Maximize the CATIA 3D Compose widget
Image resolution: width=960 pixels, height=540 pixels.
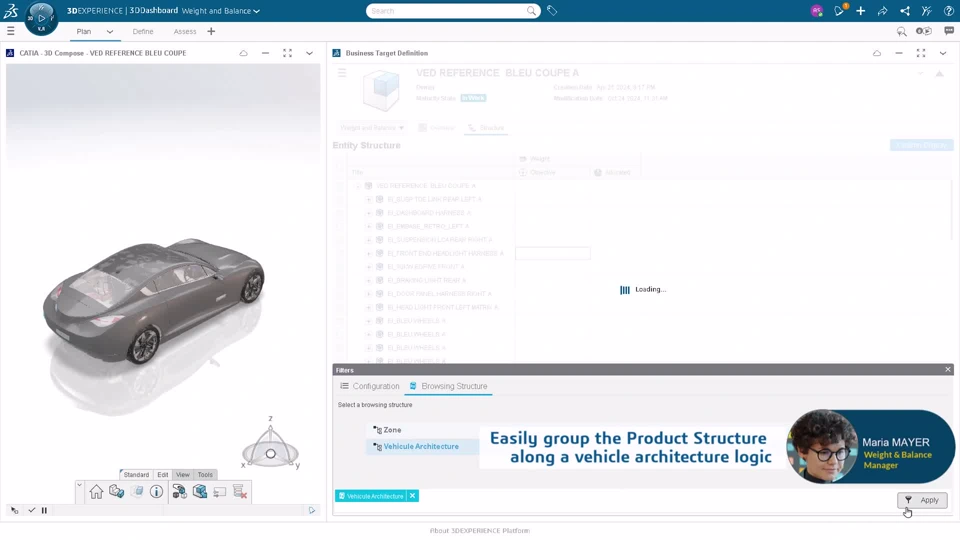(x=287, y=53)
